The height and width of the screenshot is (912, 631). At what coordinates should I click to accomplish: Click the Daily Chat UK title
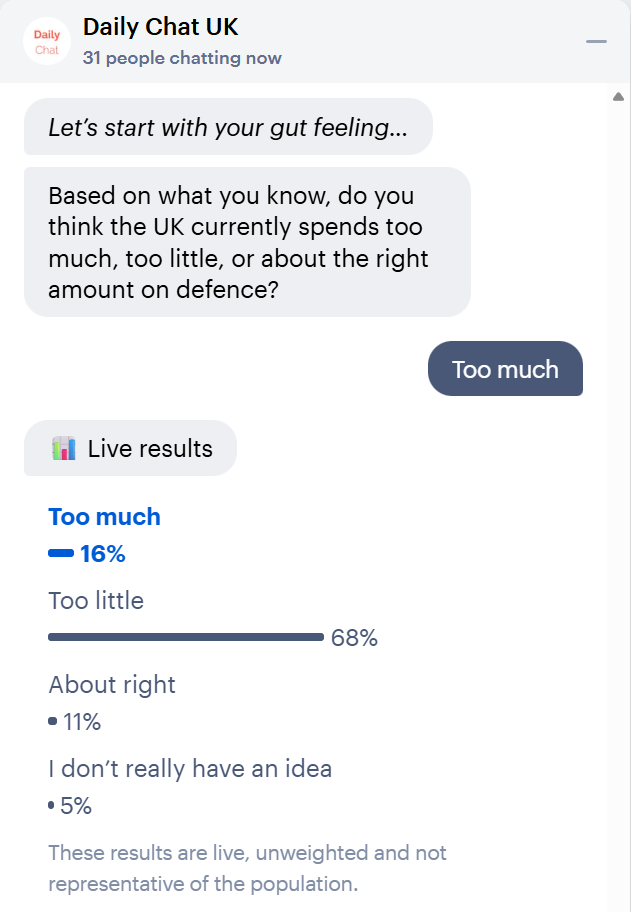(x=160, y=27)
